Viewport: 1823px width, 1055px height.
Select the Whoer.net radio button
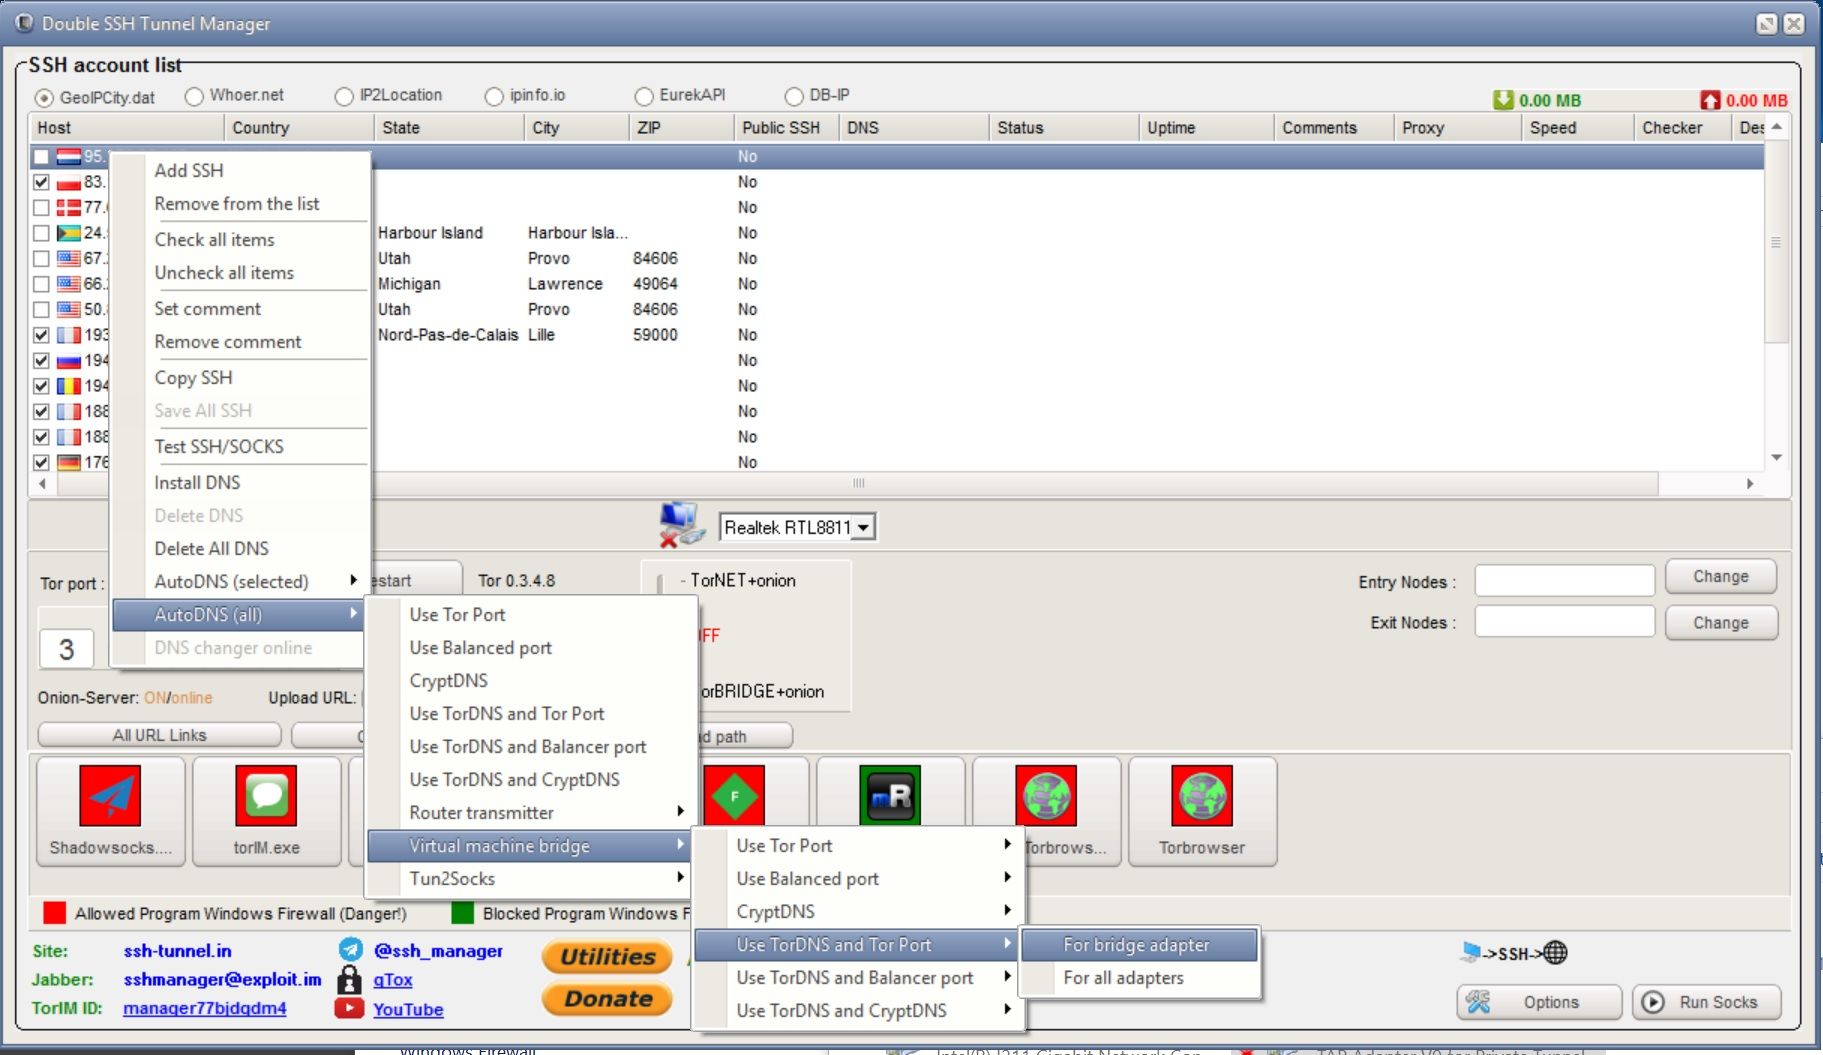(x=195, y=96)
